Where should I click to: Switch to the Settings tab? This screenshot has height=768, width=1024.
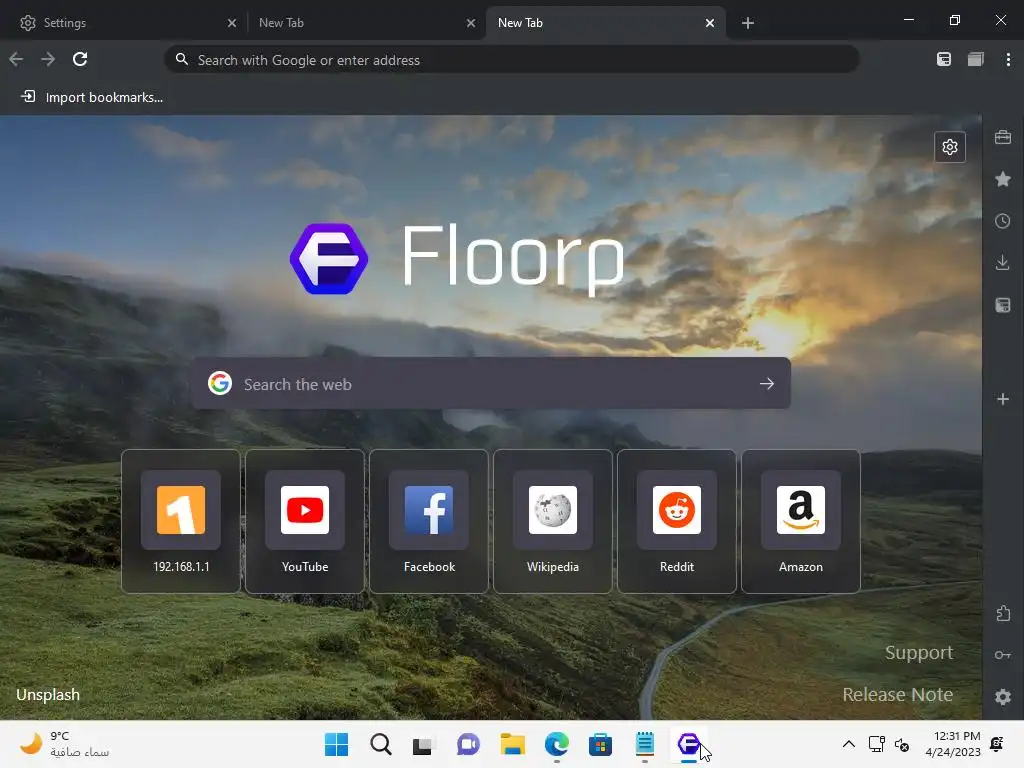[124, 23]
